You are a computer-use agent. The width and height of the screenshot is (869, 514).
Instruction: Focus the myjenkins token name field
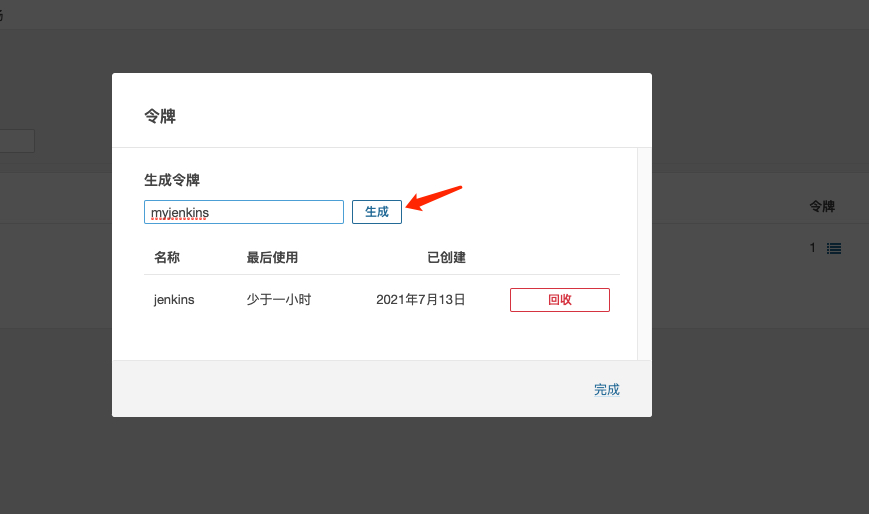coord(244,212)
